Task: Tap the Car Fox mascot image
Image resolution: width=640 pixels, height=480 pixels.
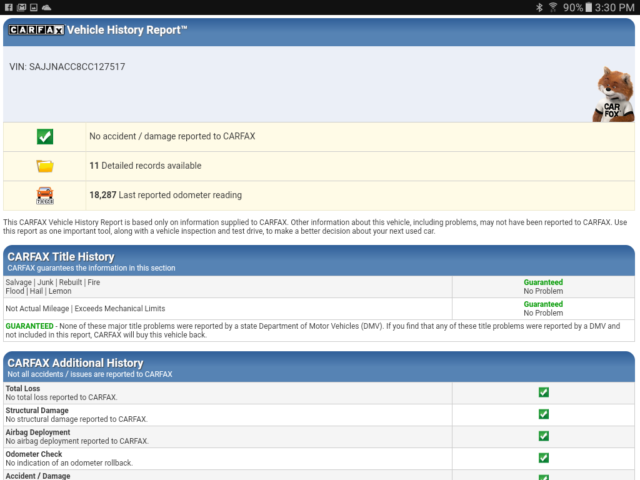Action: pyautogui.click(x=614, y=94)
